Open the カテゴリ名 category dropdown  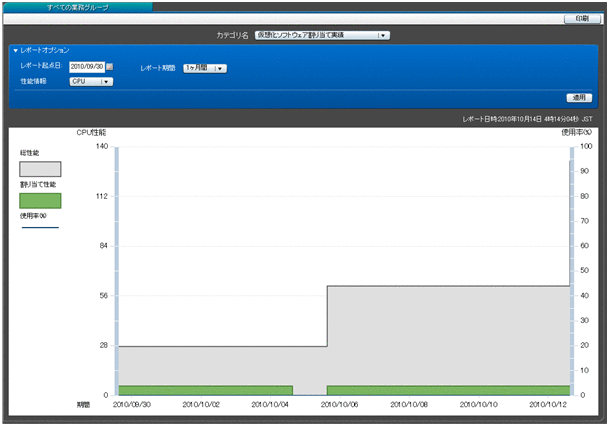tap(322, 35)
